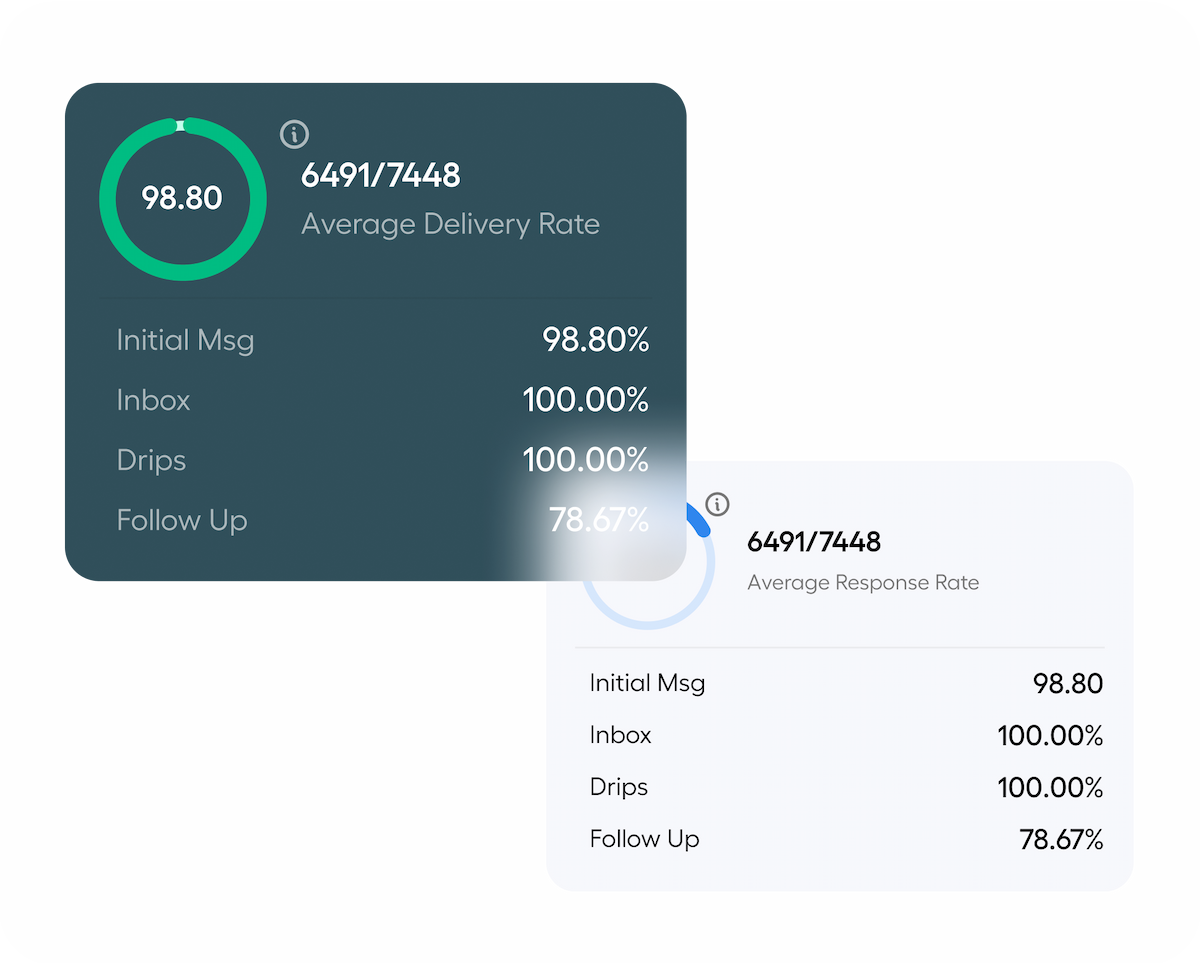Click 6491/7448 count on delivery card

coord(381,176)
